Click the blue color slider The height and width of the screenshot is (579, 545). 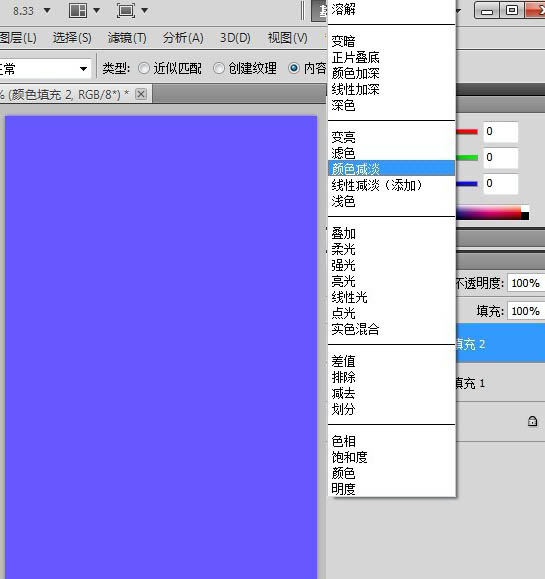467,184
